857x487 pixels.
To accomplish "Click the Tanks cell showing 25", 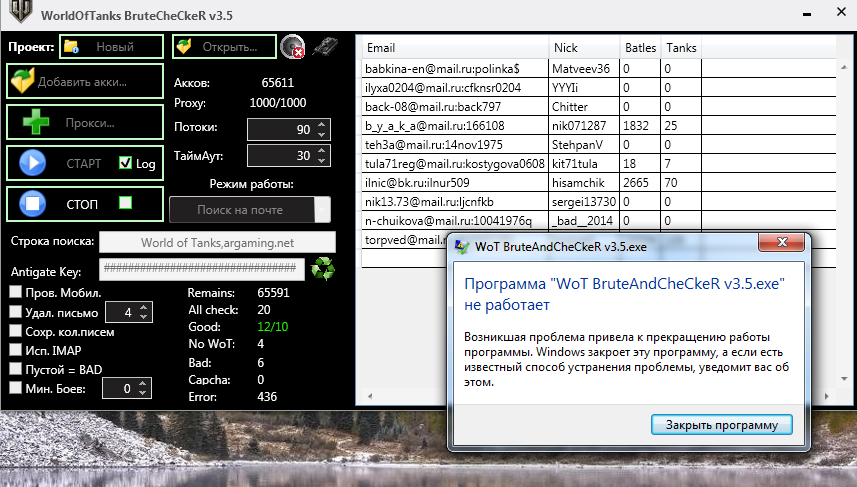I will (681, 126).
